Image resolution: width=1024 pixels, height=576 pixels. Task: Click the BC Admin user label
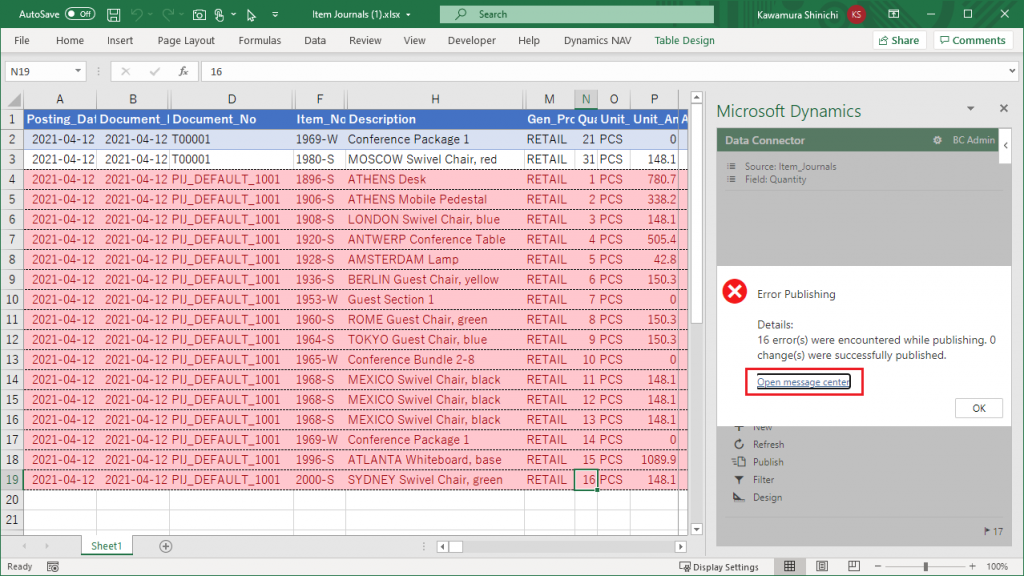[973, 140]
